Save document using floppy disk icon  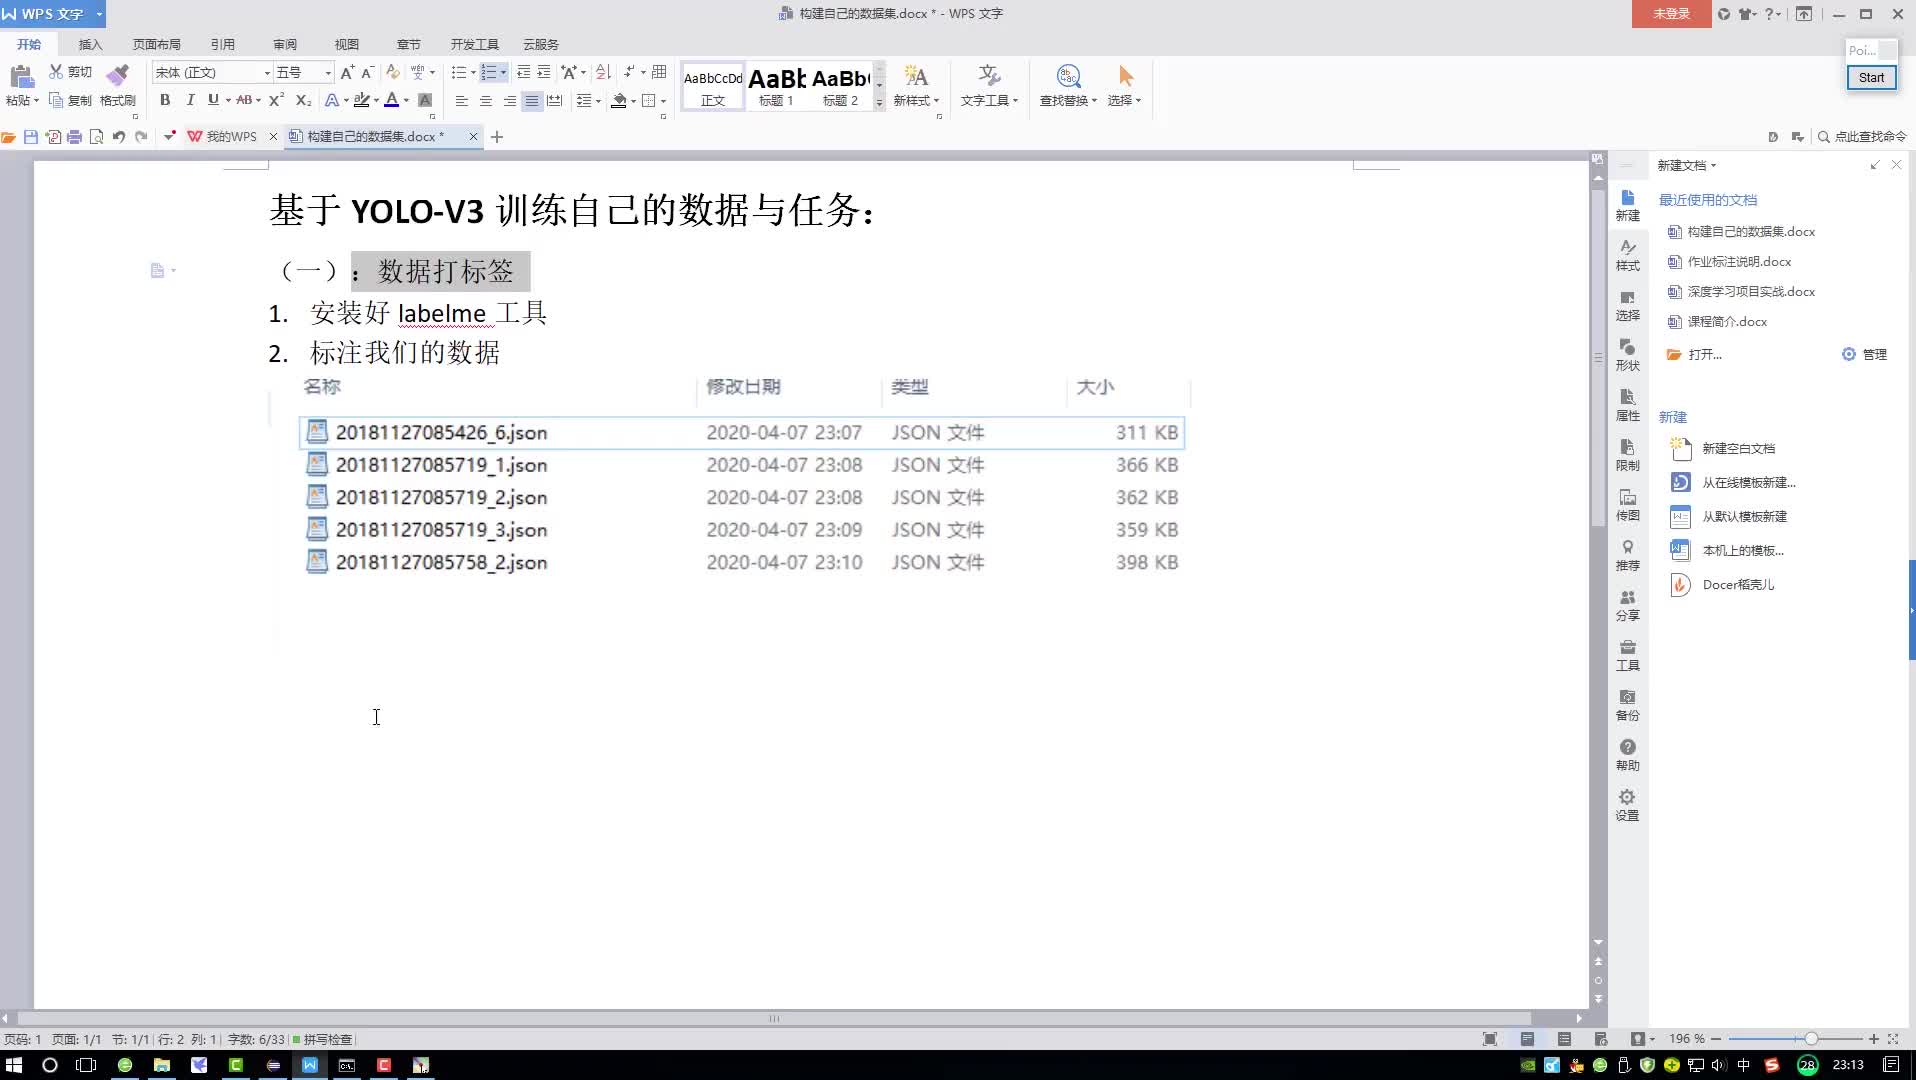[x=31, y=137]
